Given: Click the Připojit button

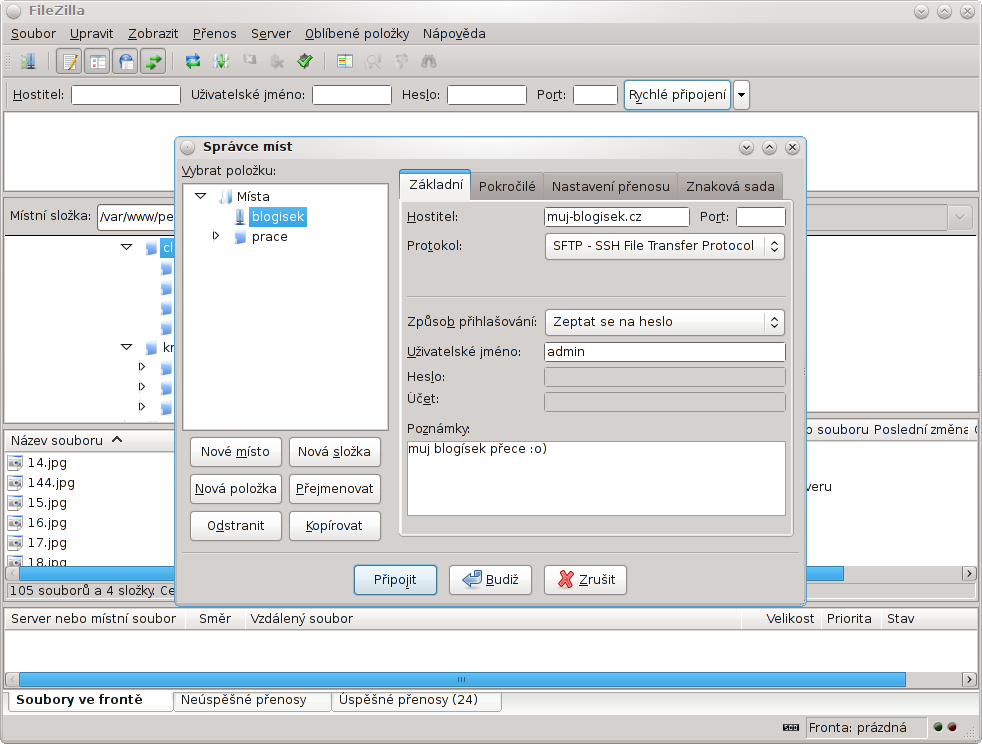Looking at the screenshot, I should pos(395,580).
